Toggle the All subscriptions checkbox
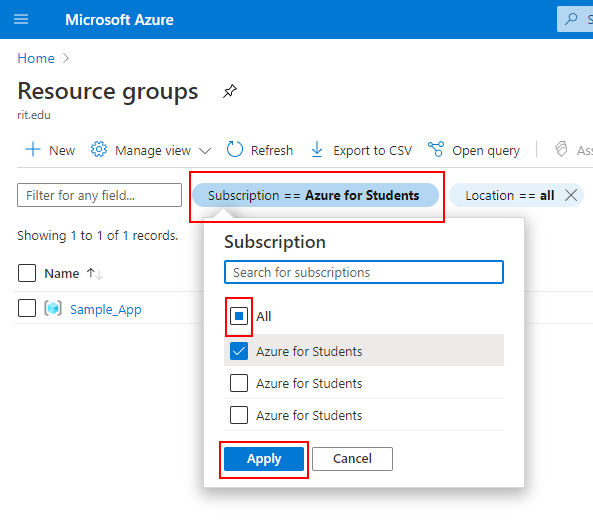 [x=239, y=316]
